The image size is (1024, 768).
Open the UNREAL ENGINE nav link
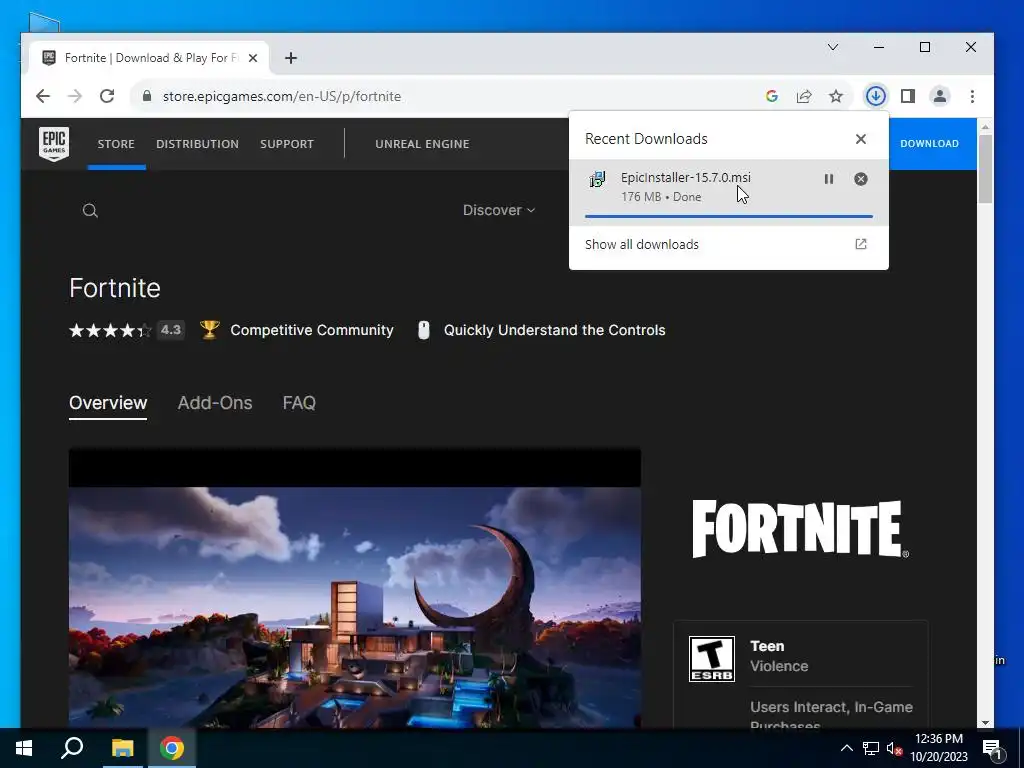point(422,144)
